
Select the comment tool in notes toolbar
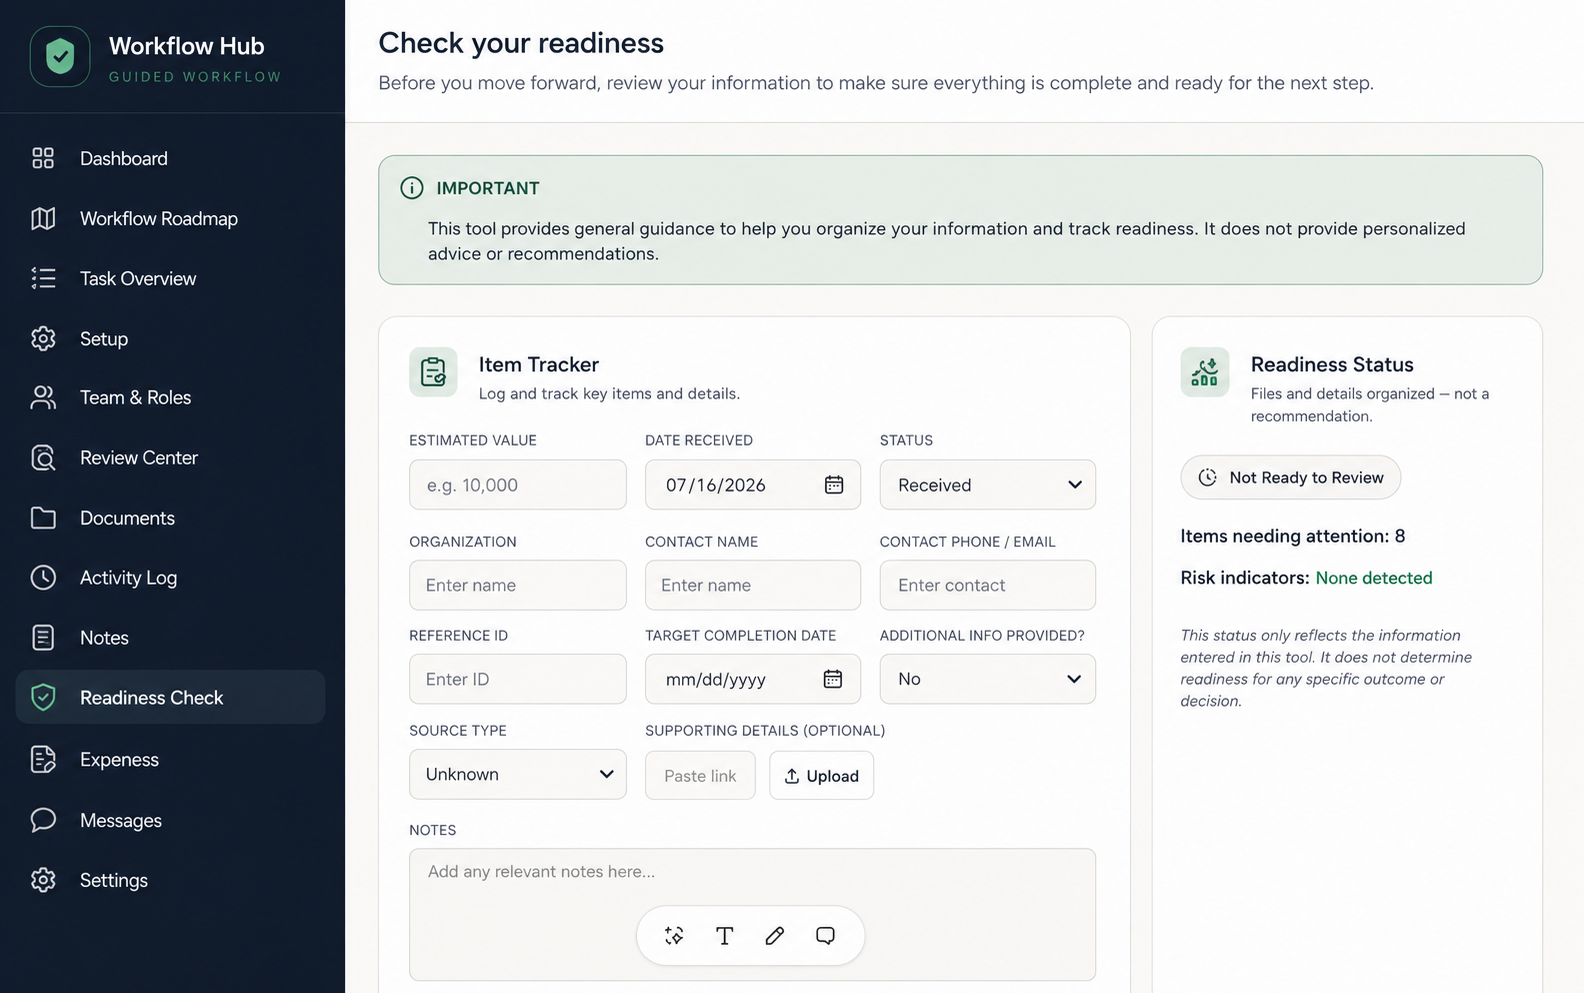[825, 936]
